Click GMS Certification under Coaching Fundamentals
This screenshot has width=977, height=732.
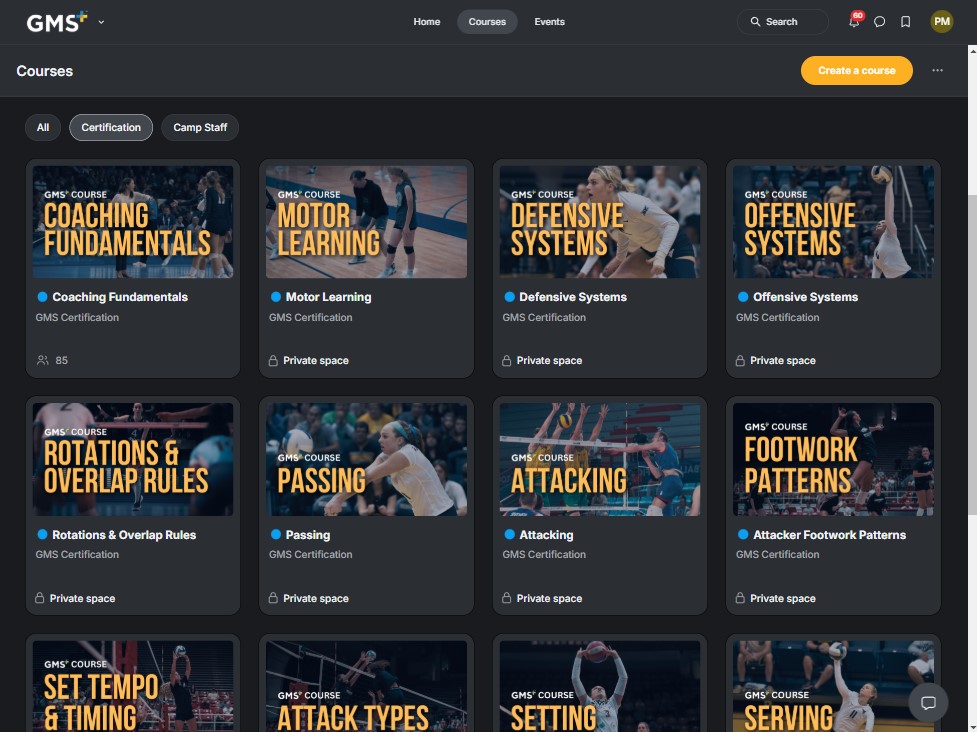pyautogui.click(x=77, y=317)
